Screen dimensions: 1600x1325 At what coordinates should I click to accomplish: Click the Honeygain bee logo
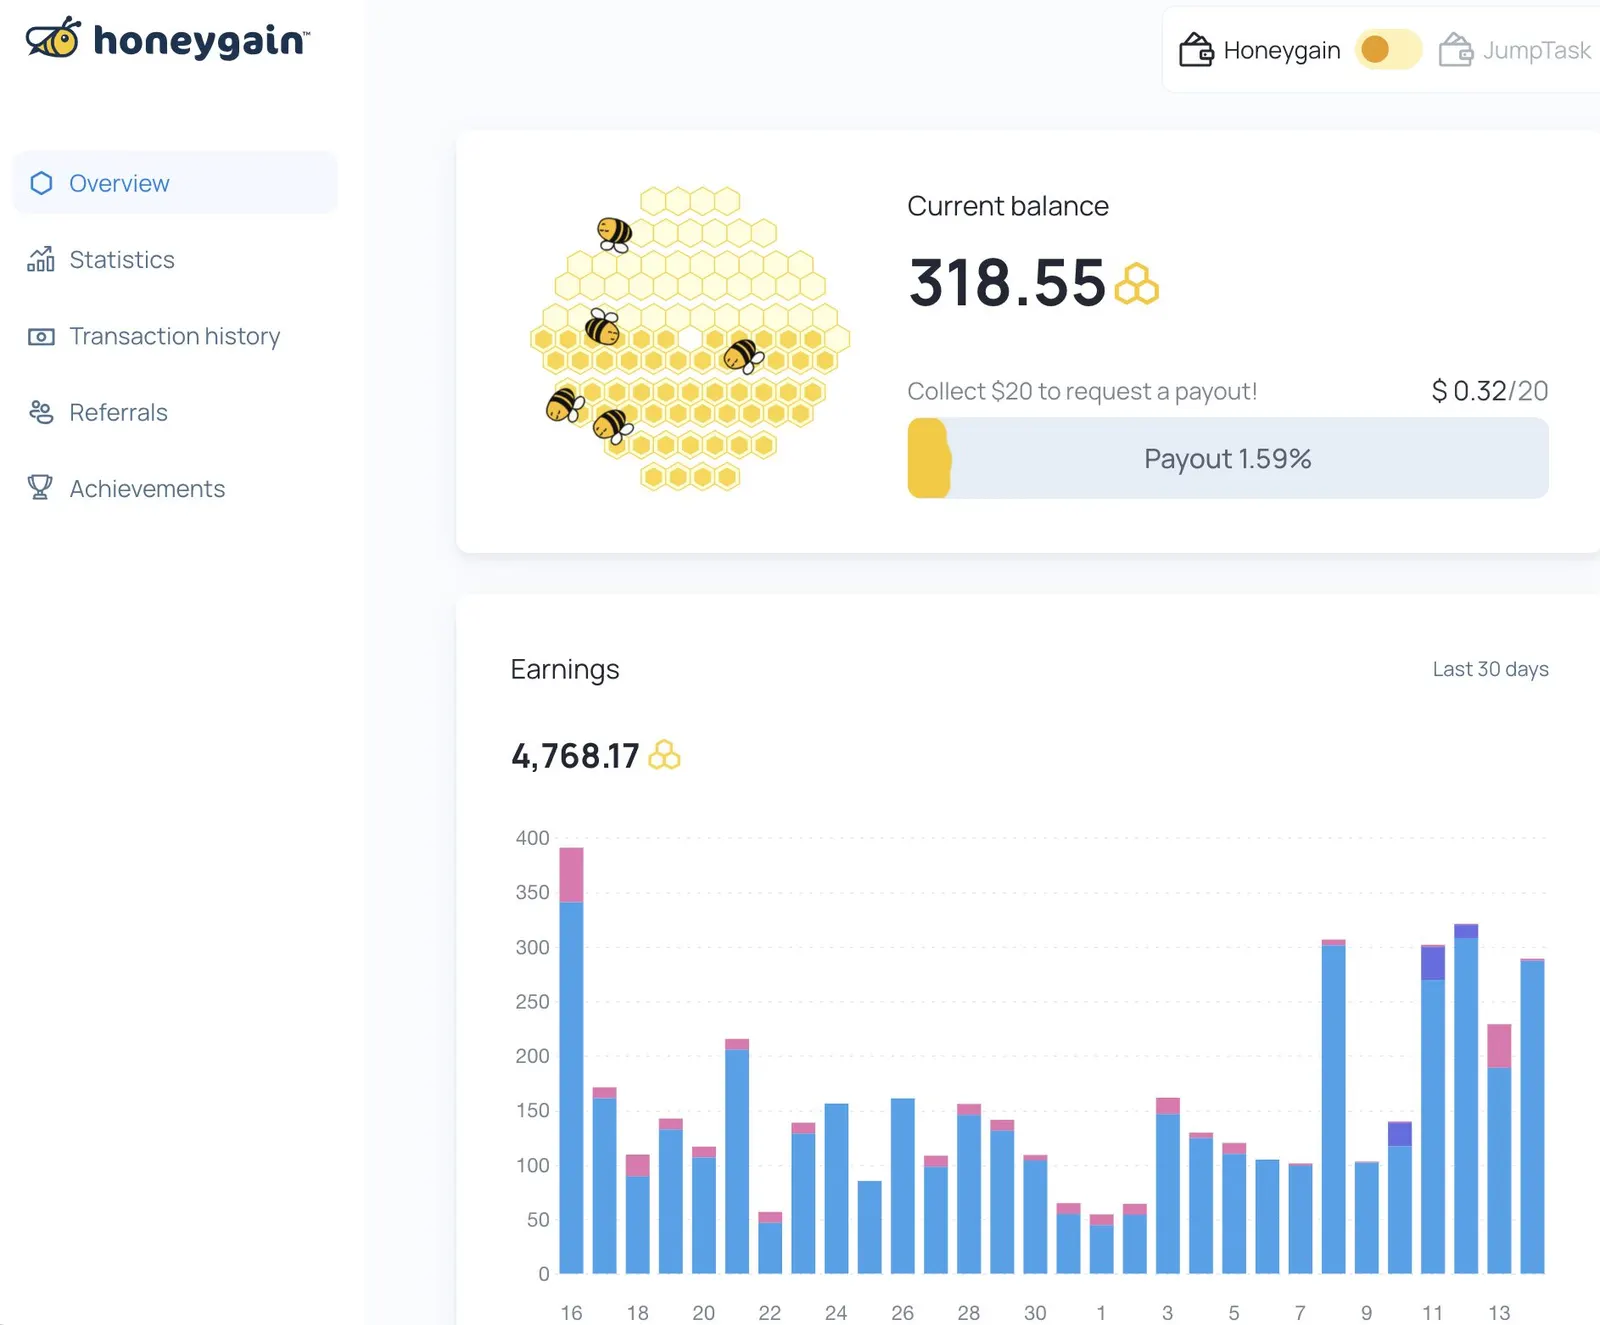(54, 38)
